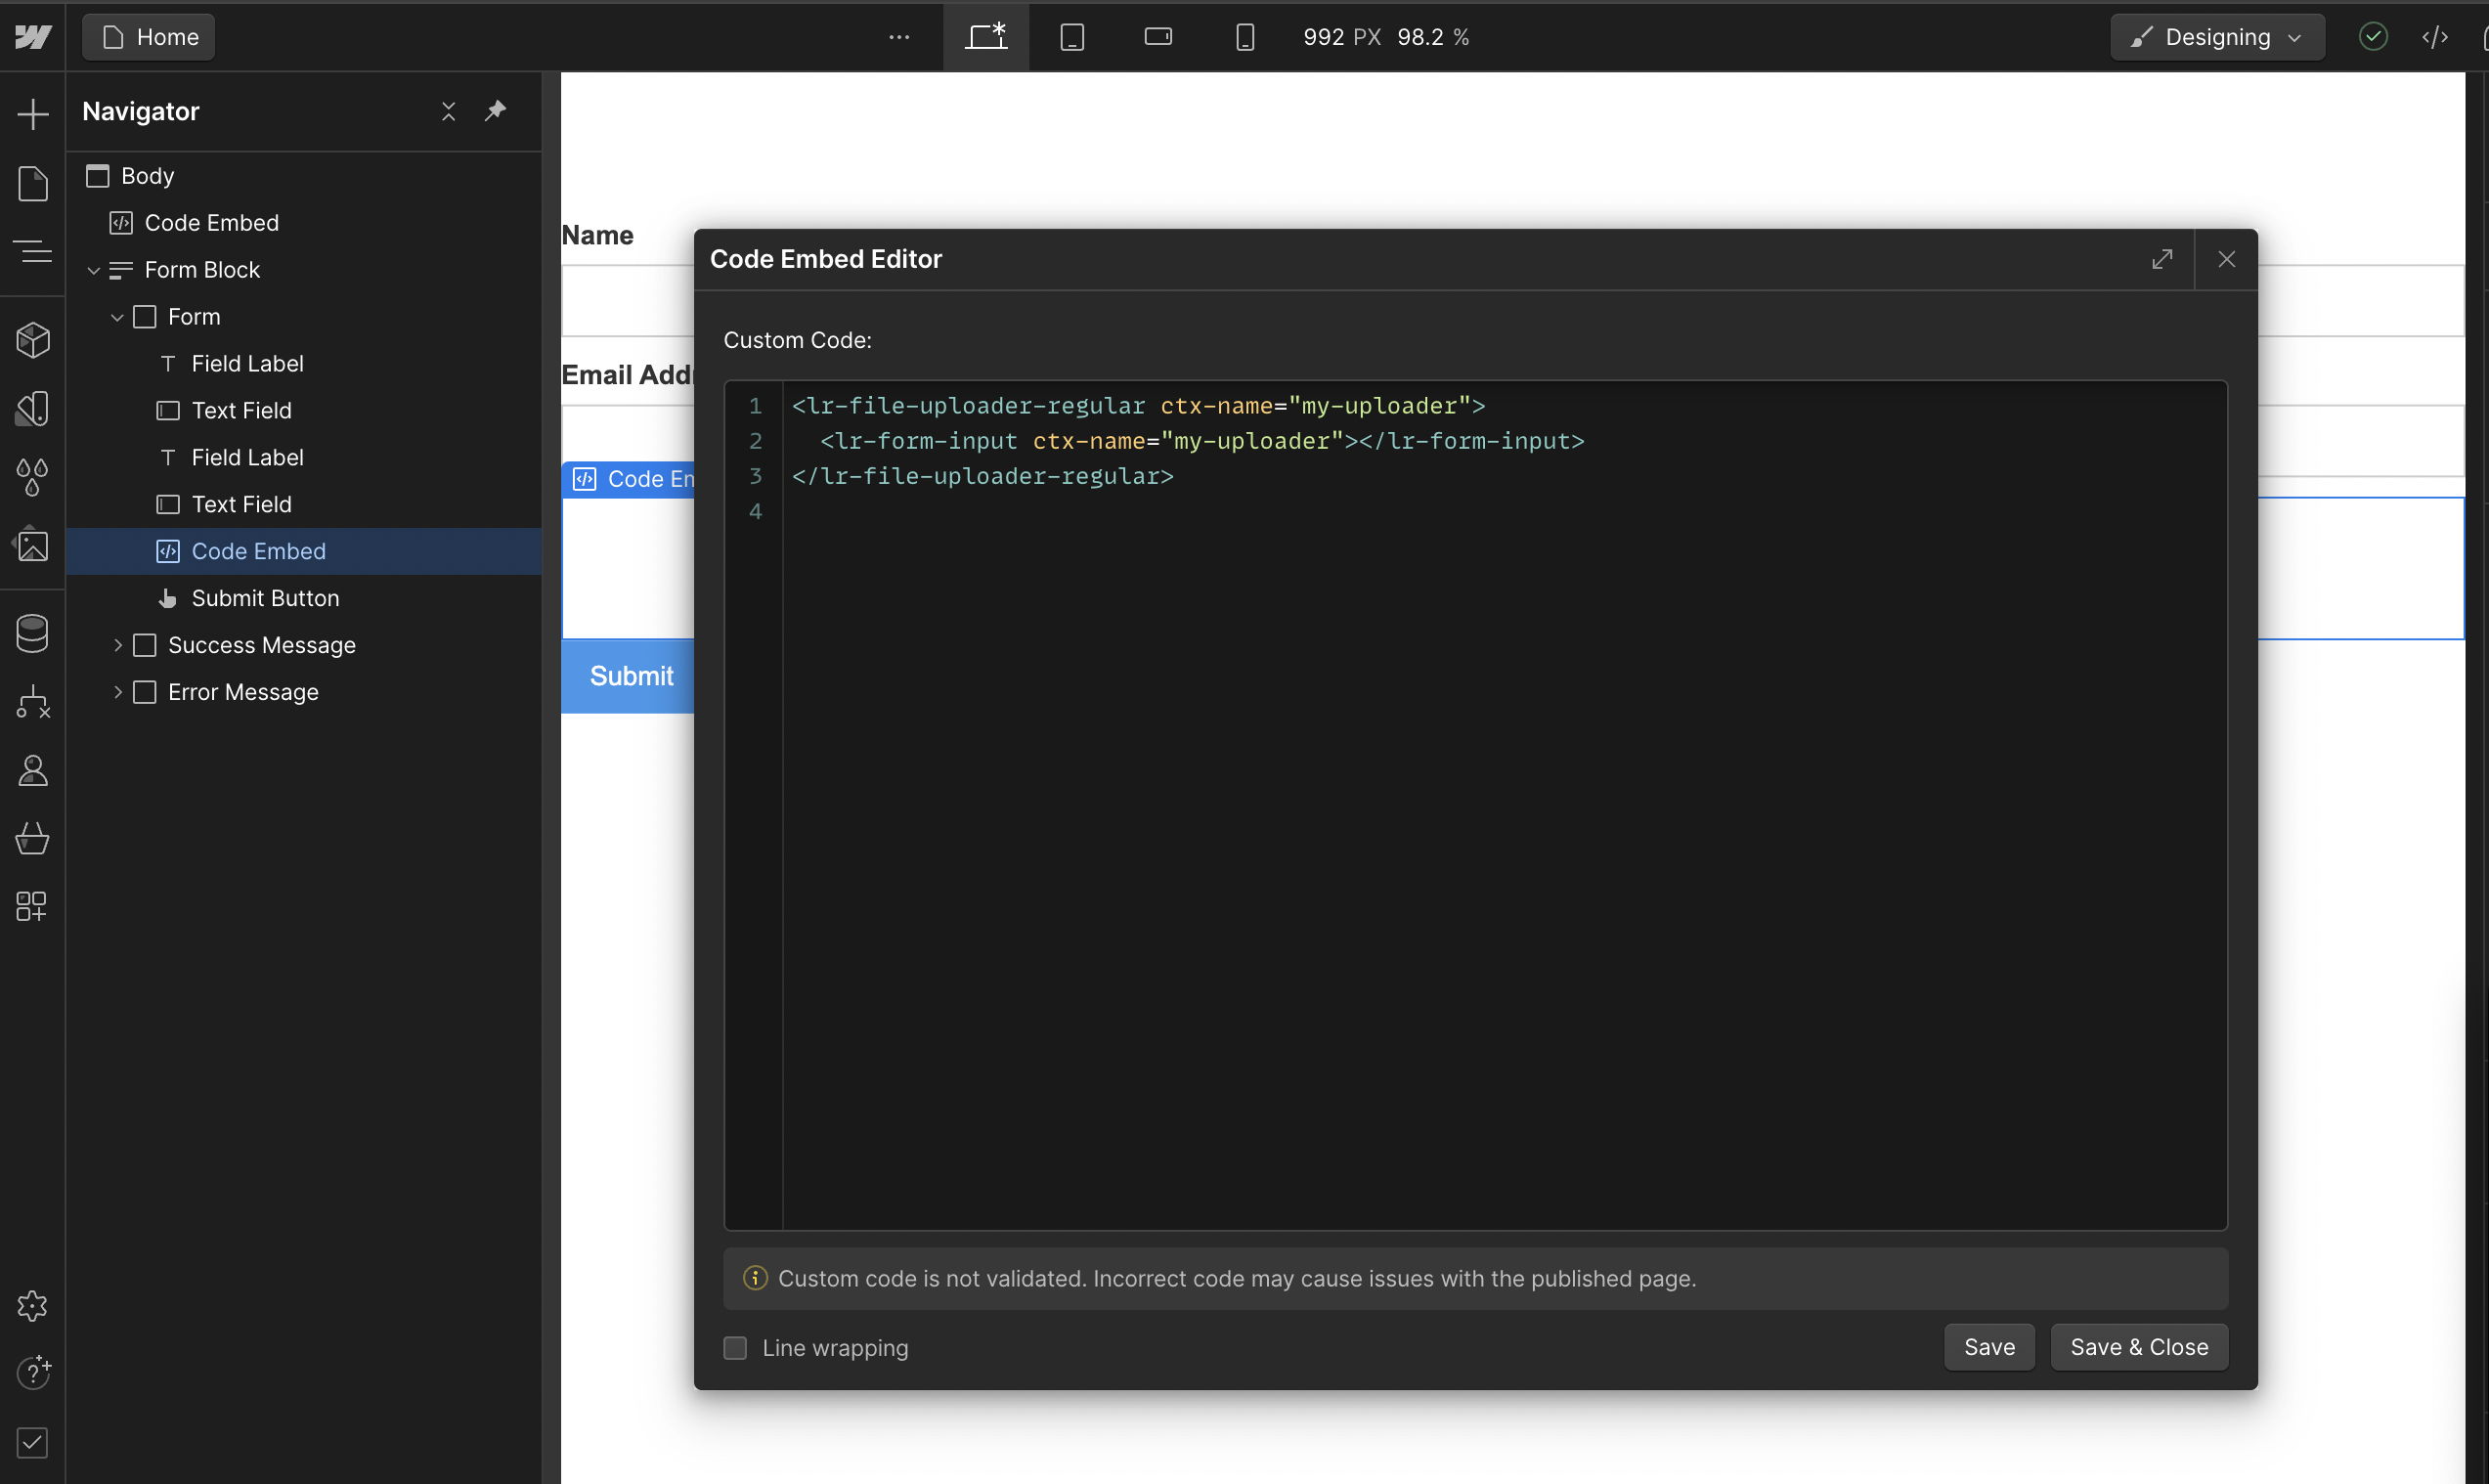
Task: Select the Home tab
Action: click(148, 36)
